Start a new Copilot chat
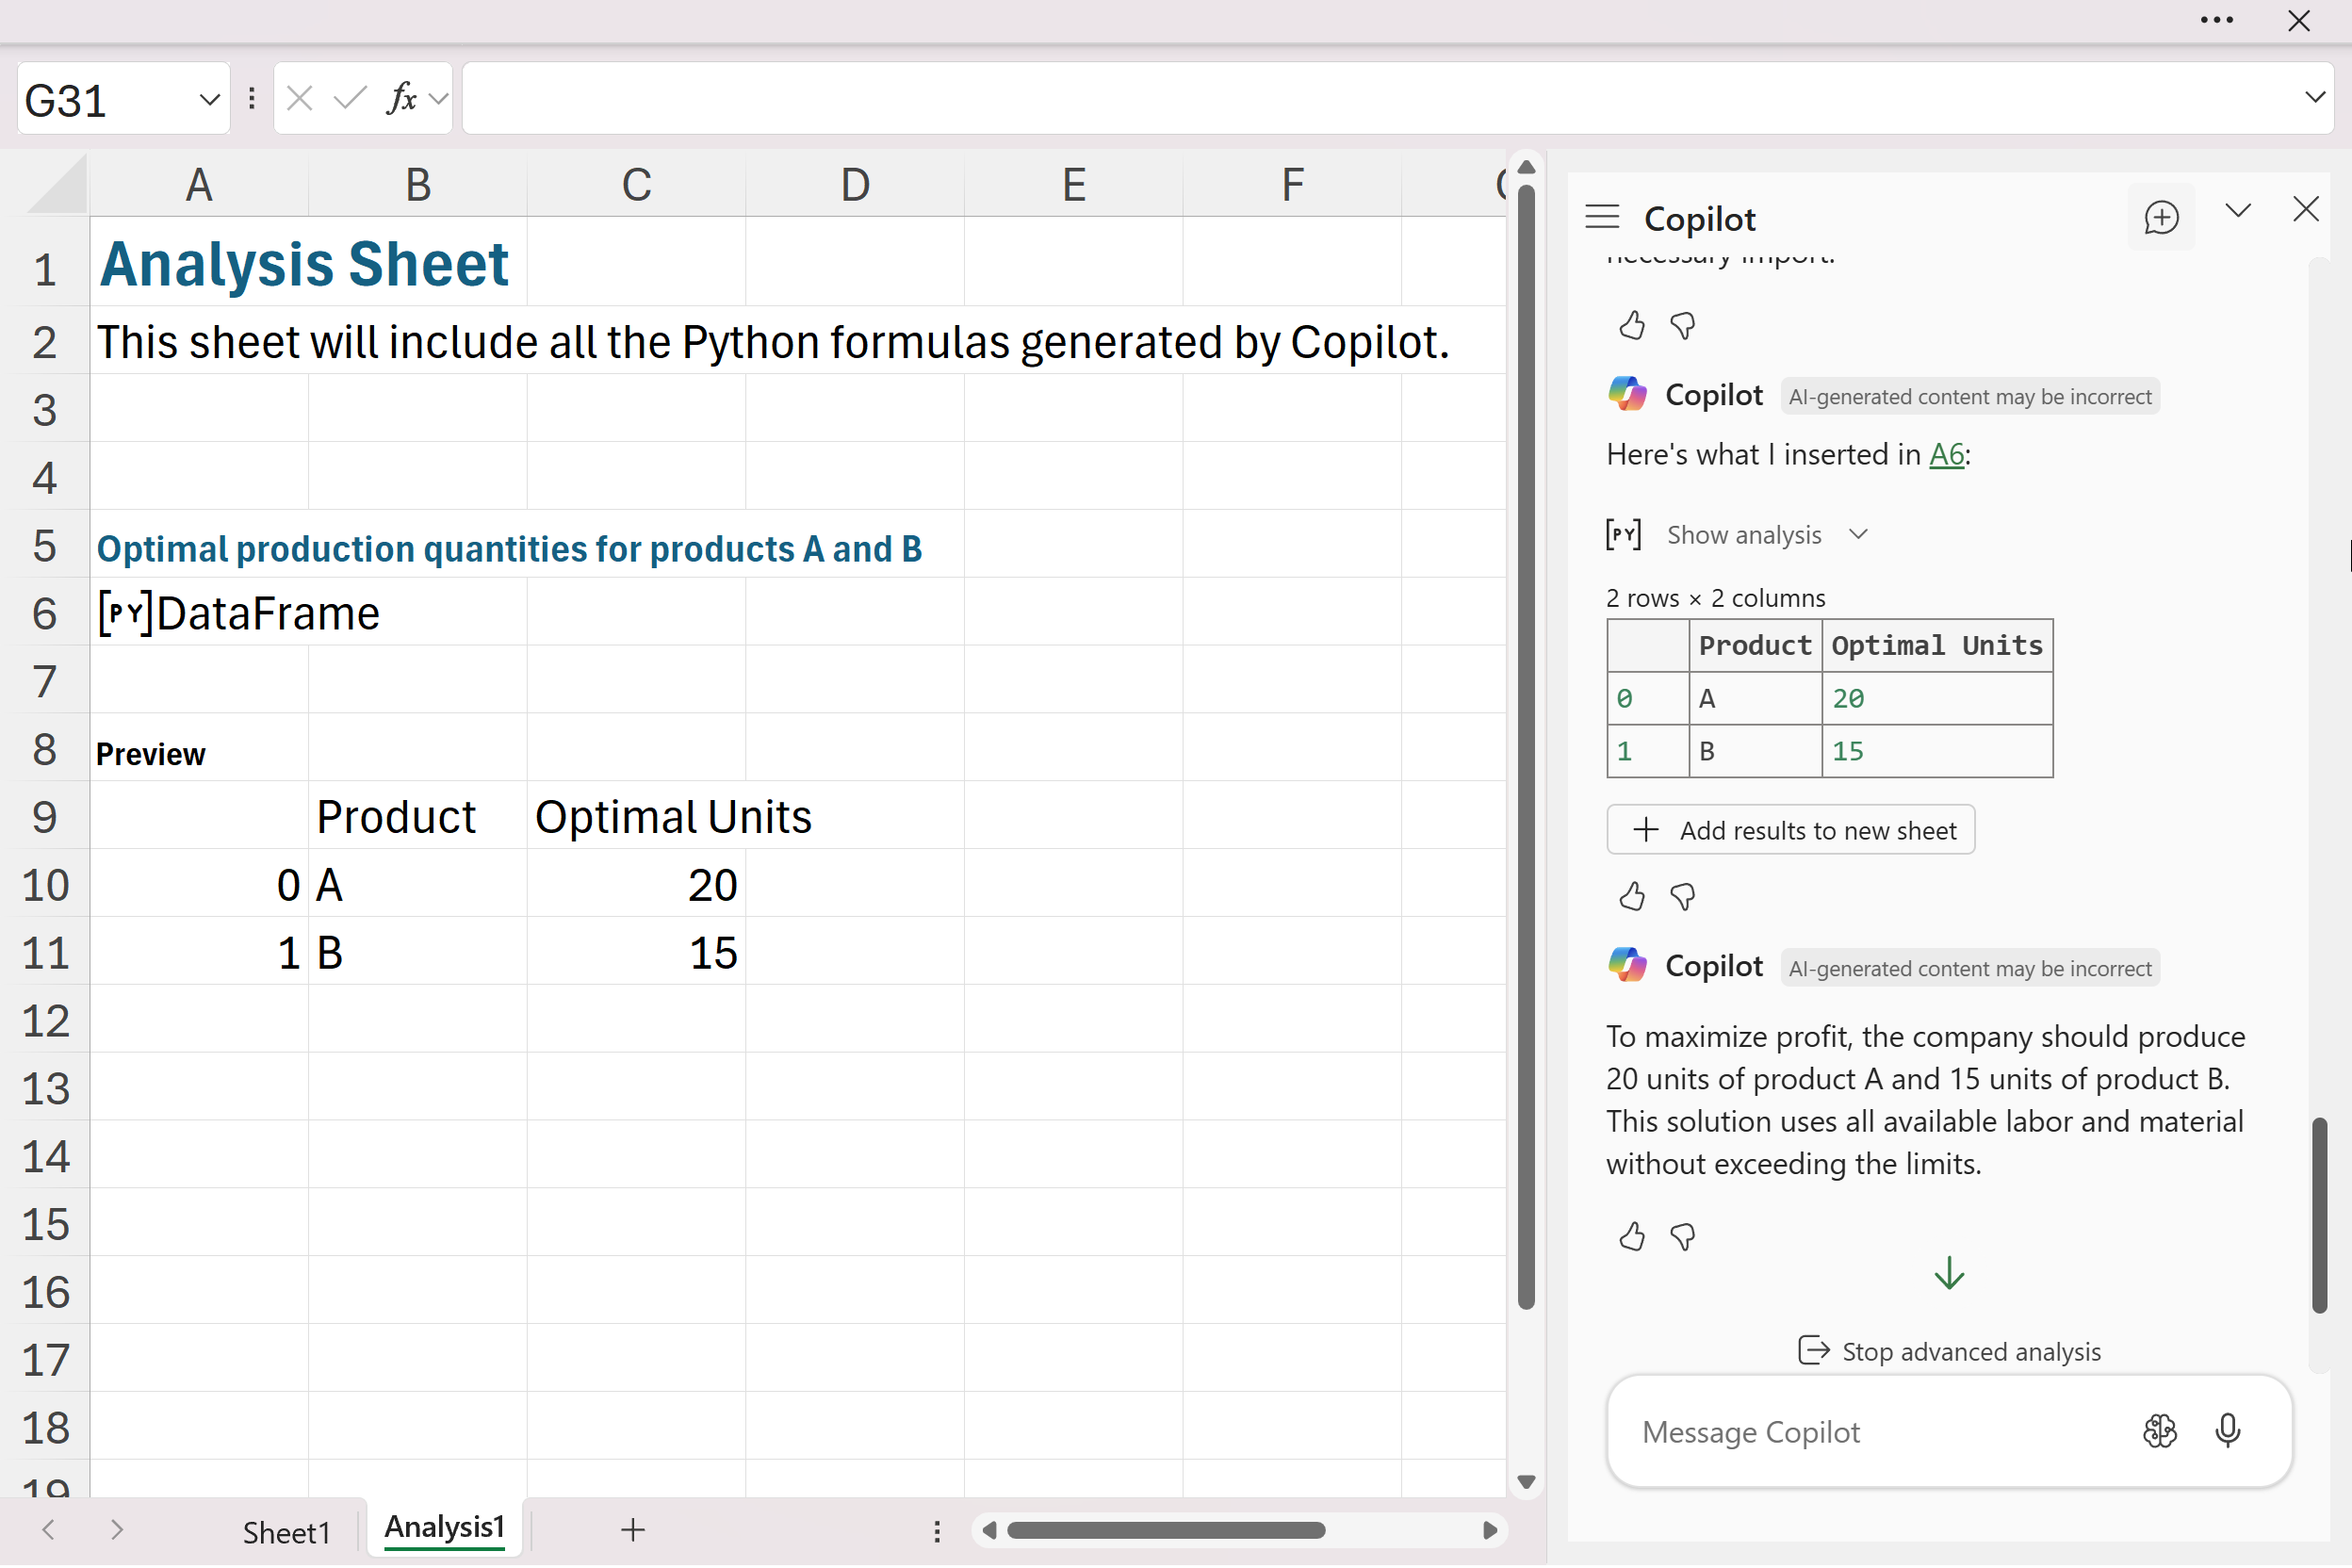 [2160, 217]
